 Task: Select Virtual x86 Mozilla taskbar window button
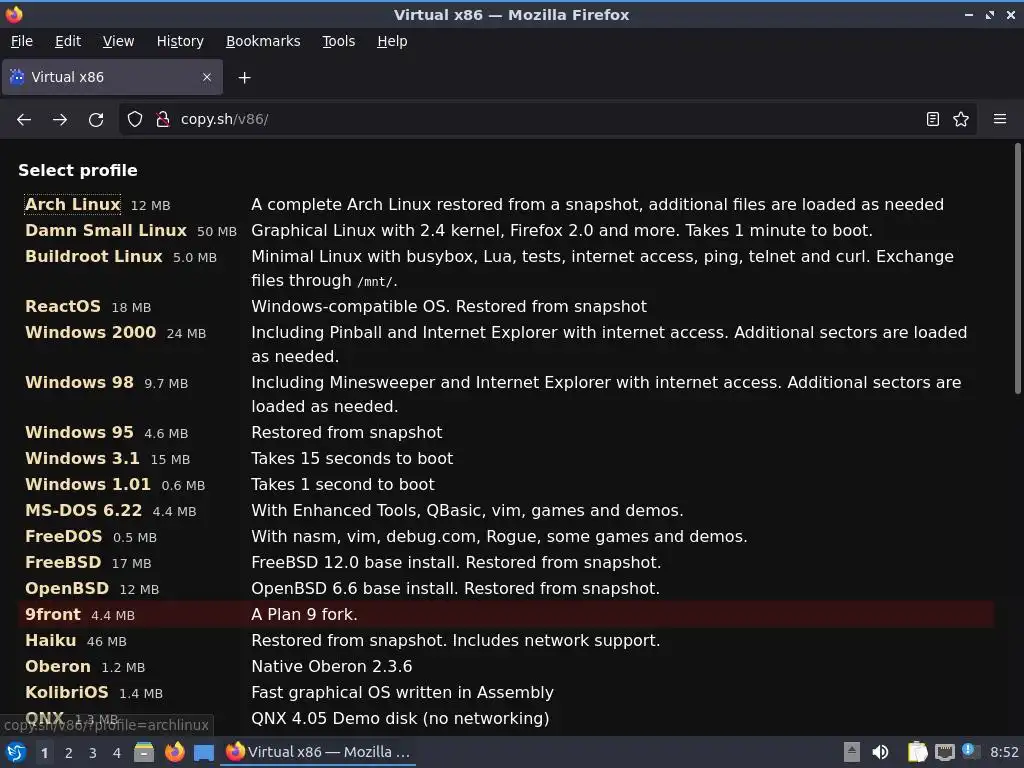pyautogui.click(x=319, y=752)
